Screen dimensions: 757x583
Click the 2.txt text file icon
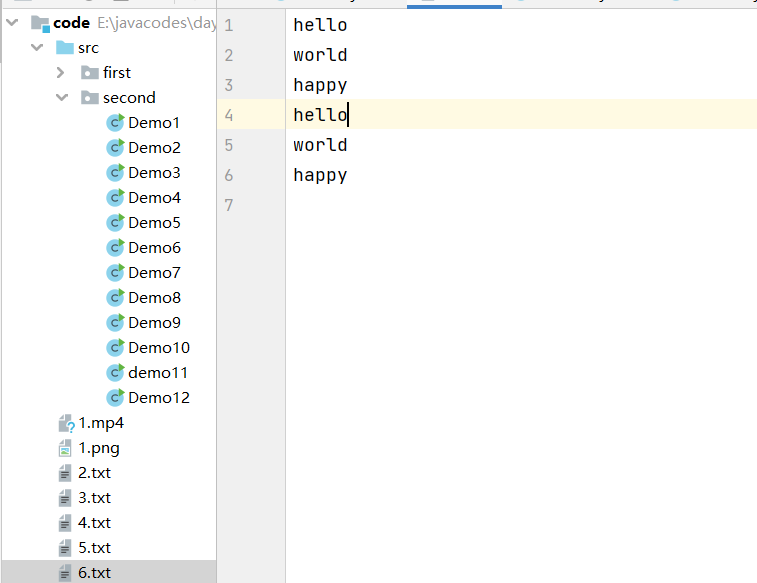(65, 473)
